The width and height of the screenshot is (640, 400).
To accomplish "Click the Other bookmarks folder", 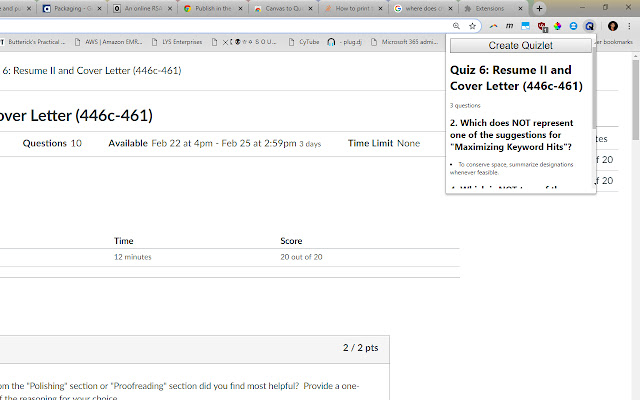I will 615,42.
